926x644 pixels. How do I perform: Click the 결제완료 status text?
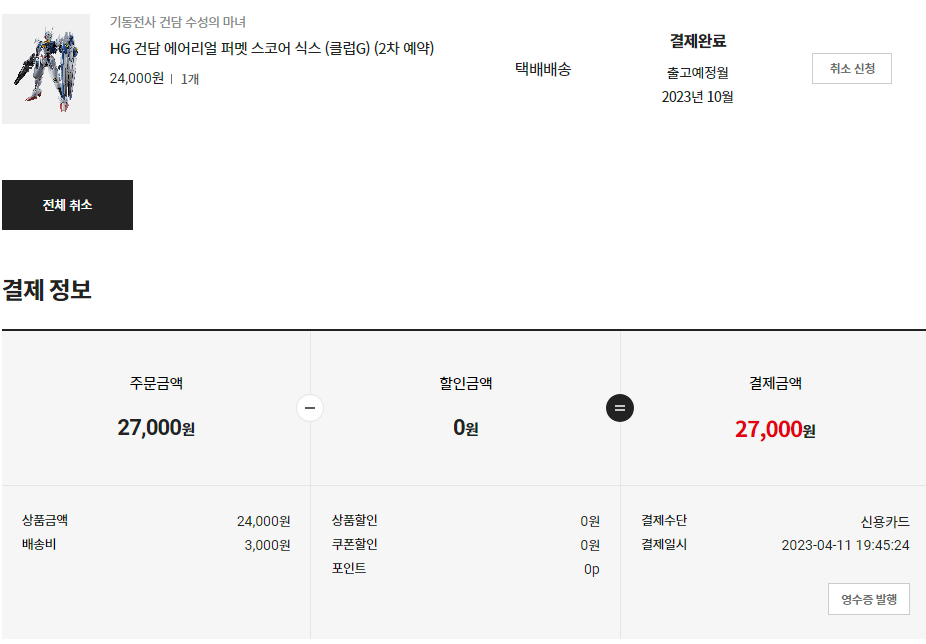click(x=697, y=41)
